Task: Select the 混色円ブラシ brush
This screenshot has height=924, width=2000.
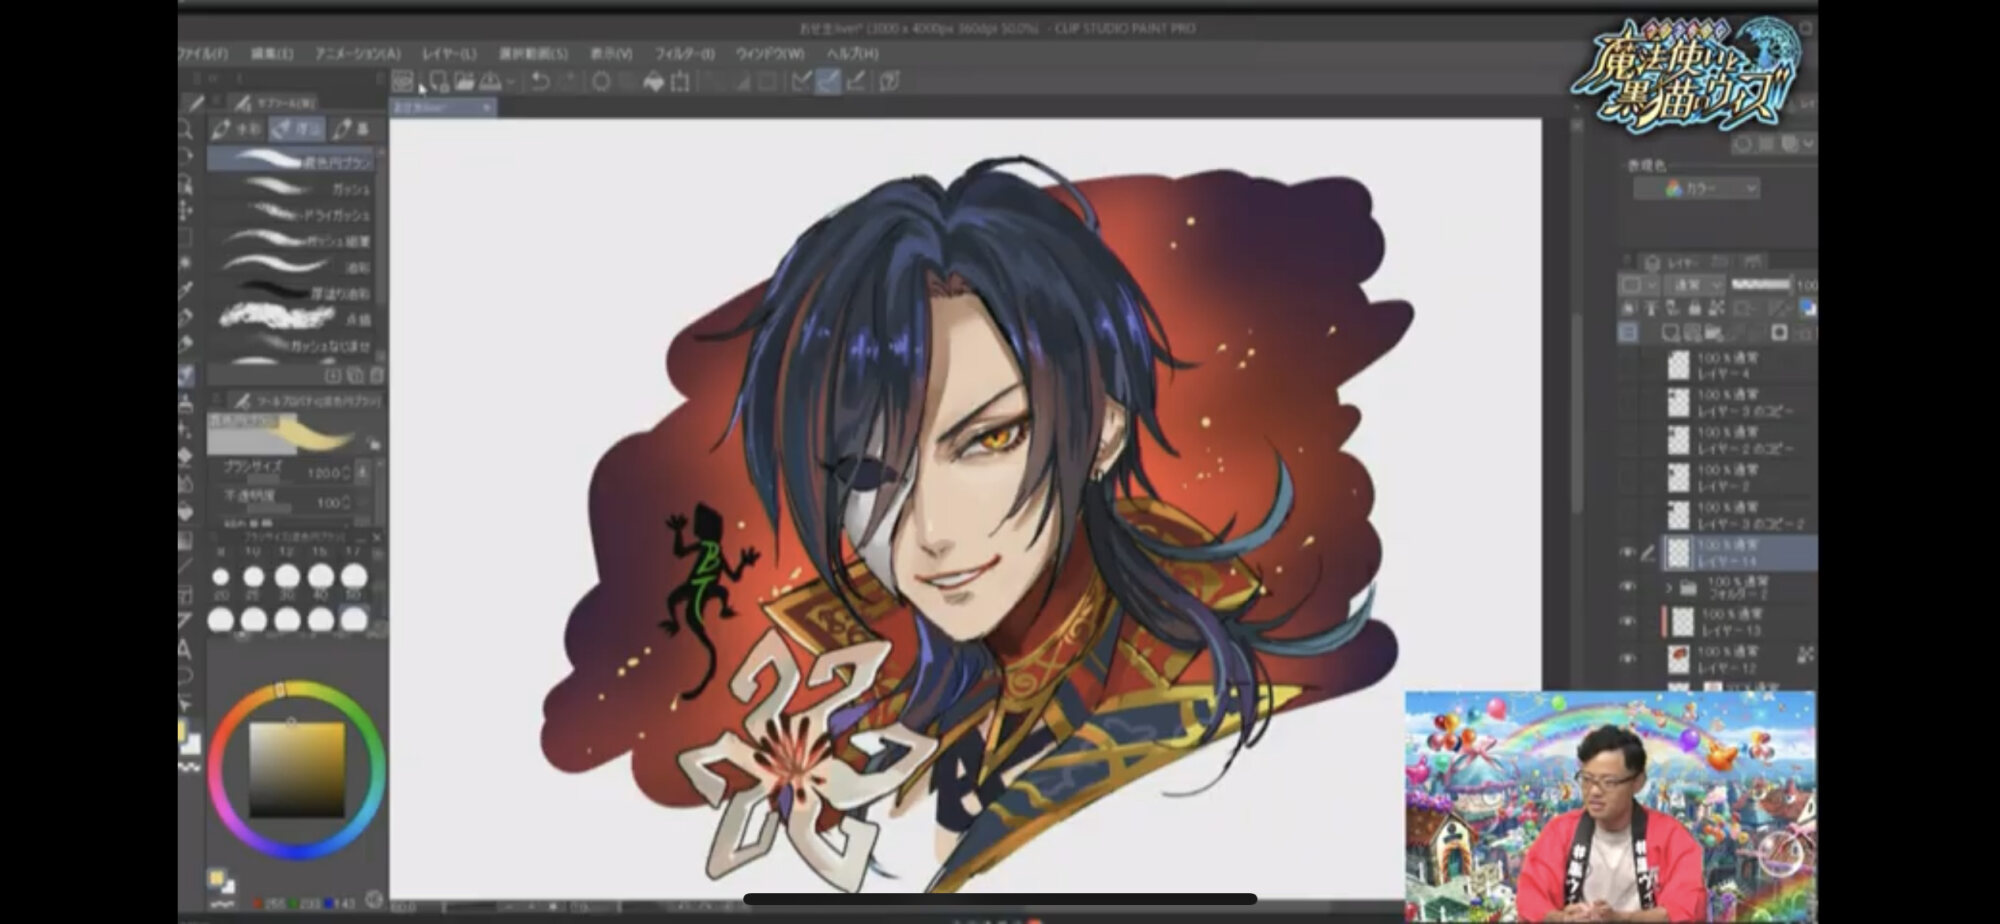Action: 291,160
